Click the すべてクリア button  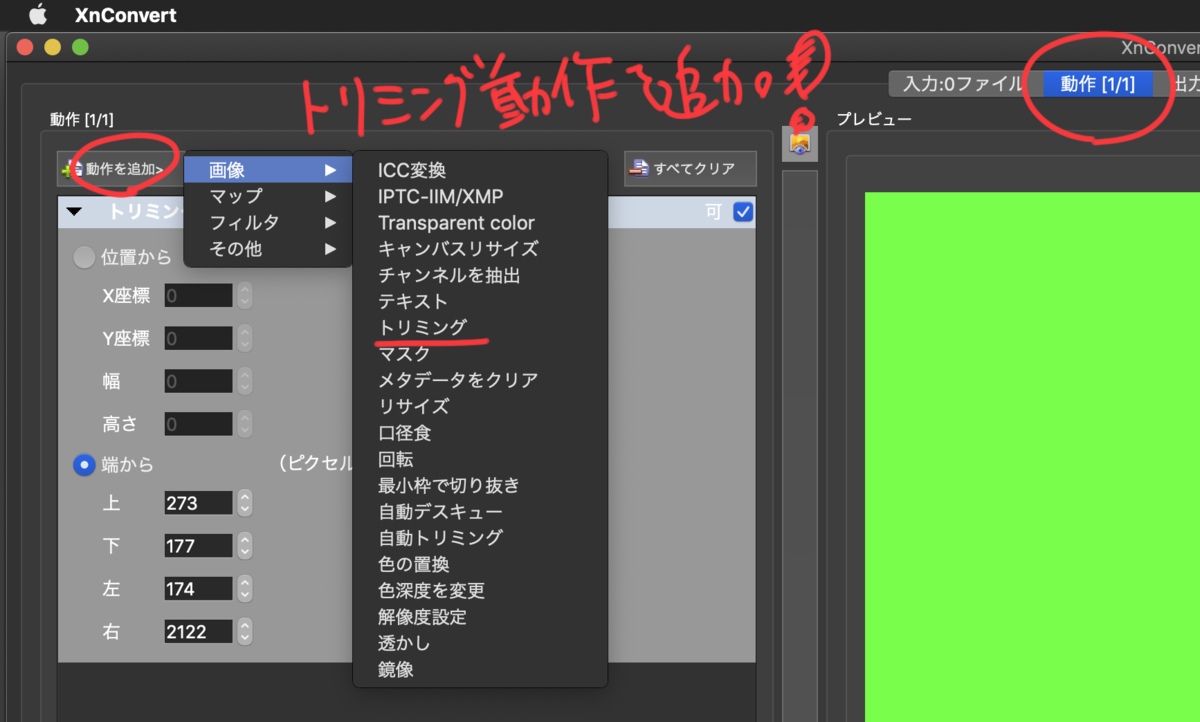690,169
